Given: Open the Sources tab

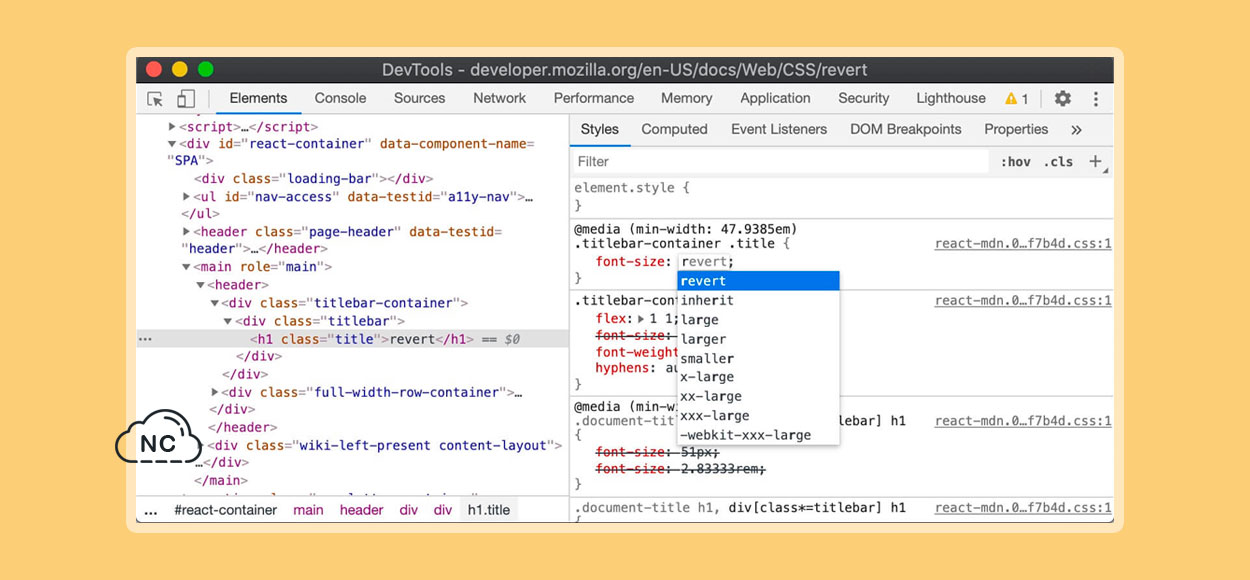Looking at the screenshot, I should coord(419,98).
